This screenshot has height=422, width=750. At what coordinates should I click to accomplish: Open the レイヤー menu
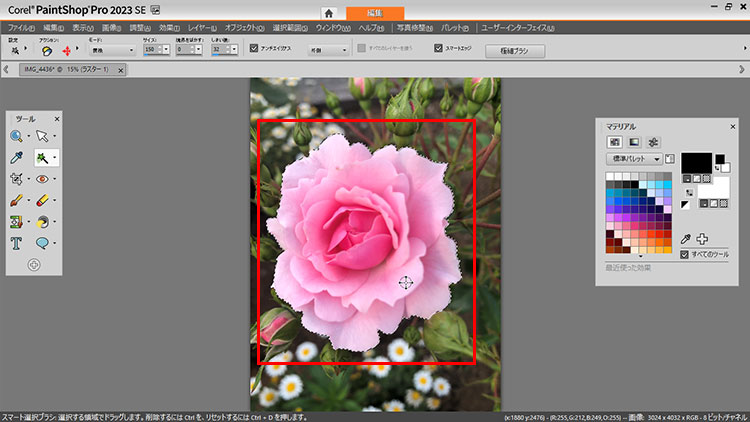[x=201, y=27]
